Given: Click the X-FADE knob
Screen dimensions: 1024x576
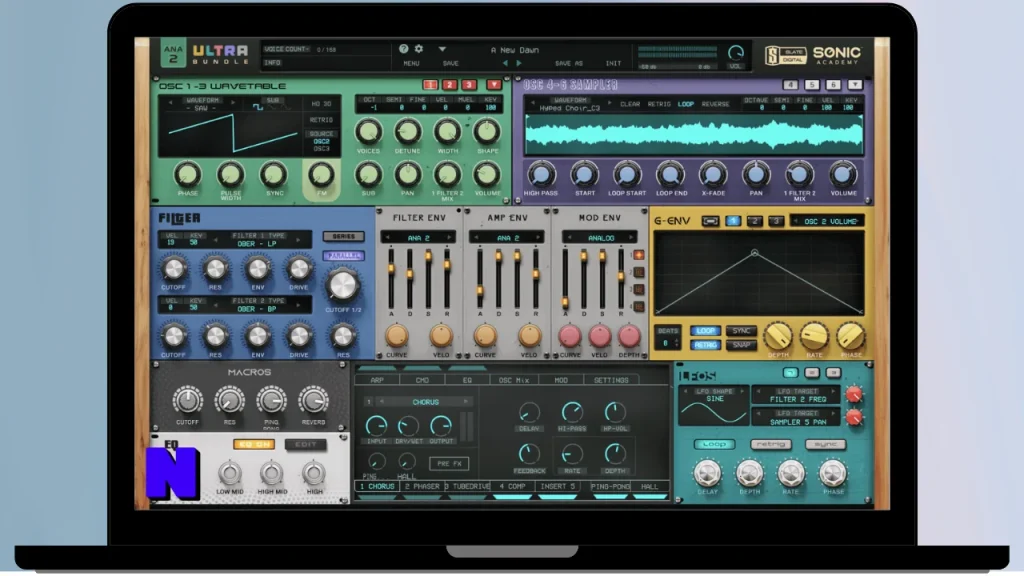Looking at the screenshot, I should pos(713,174).
